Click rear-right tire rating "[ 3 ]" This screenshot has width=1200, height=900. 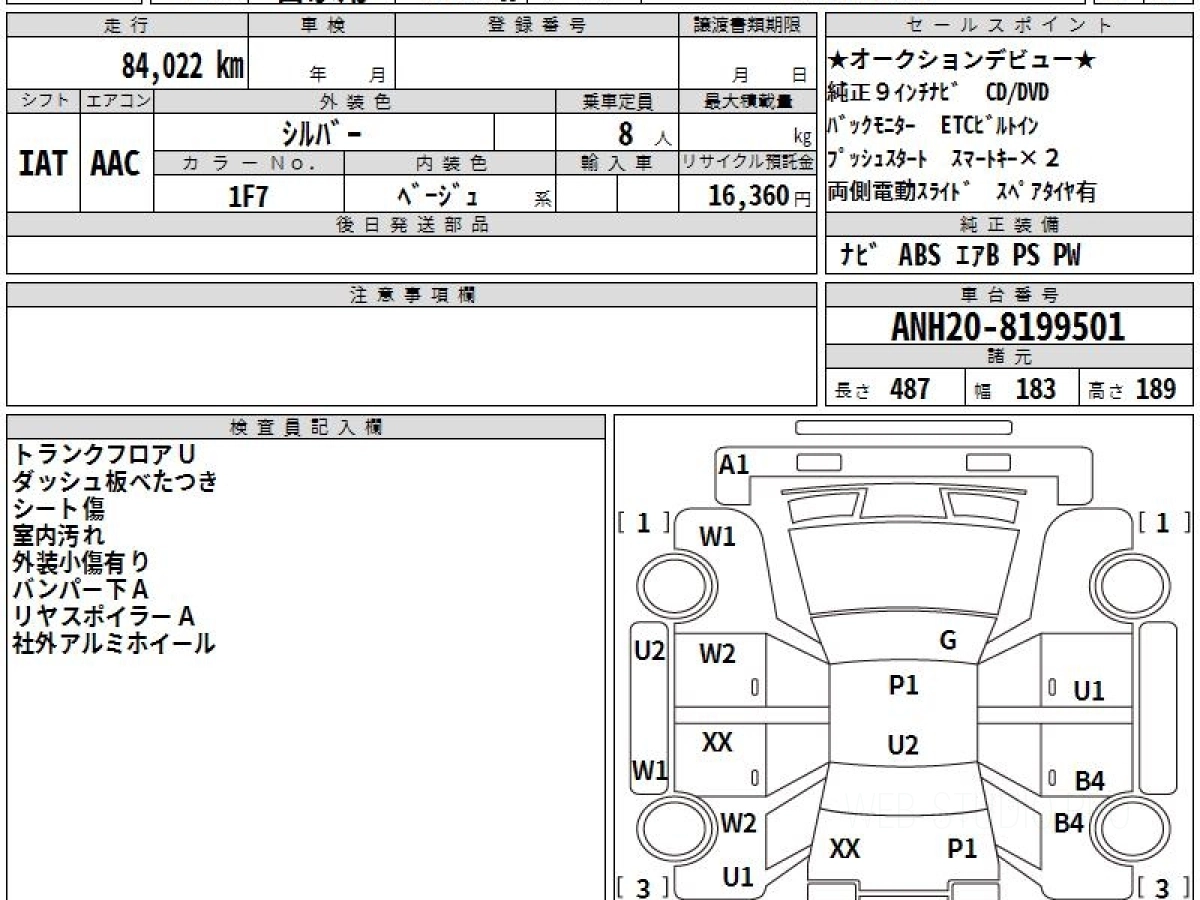(1164, 887)
